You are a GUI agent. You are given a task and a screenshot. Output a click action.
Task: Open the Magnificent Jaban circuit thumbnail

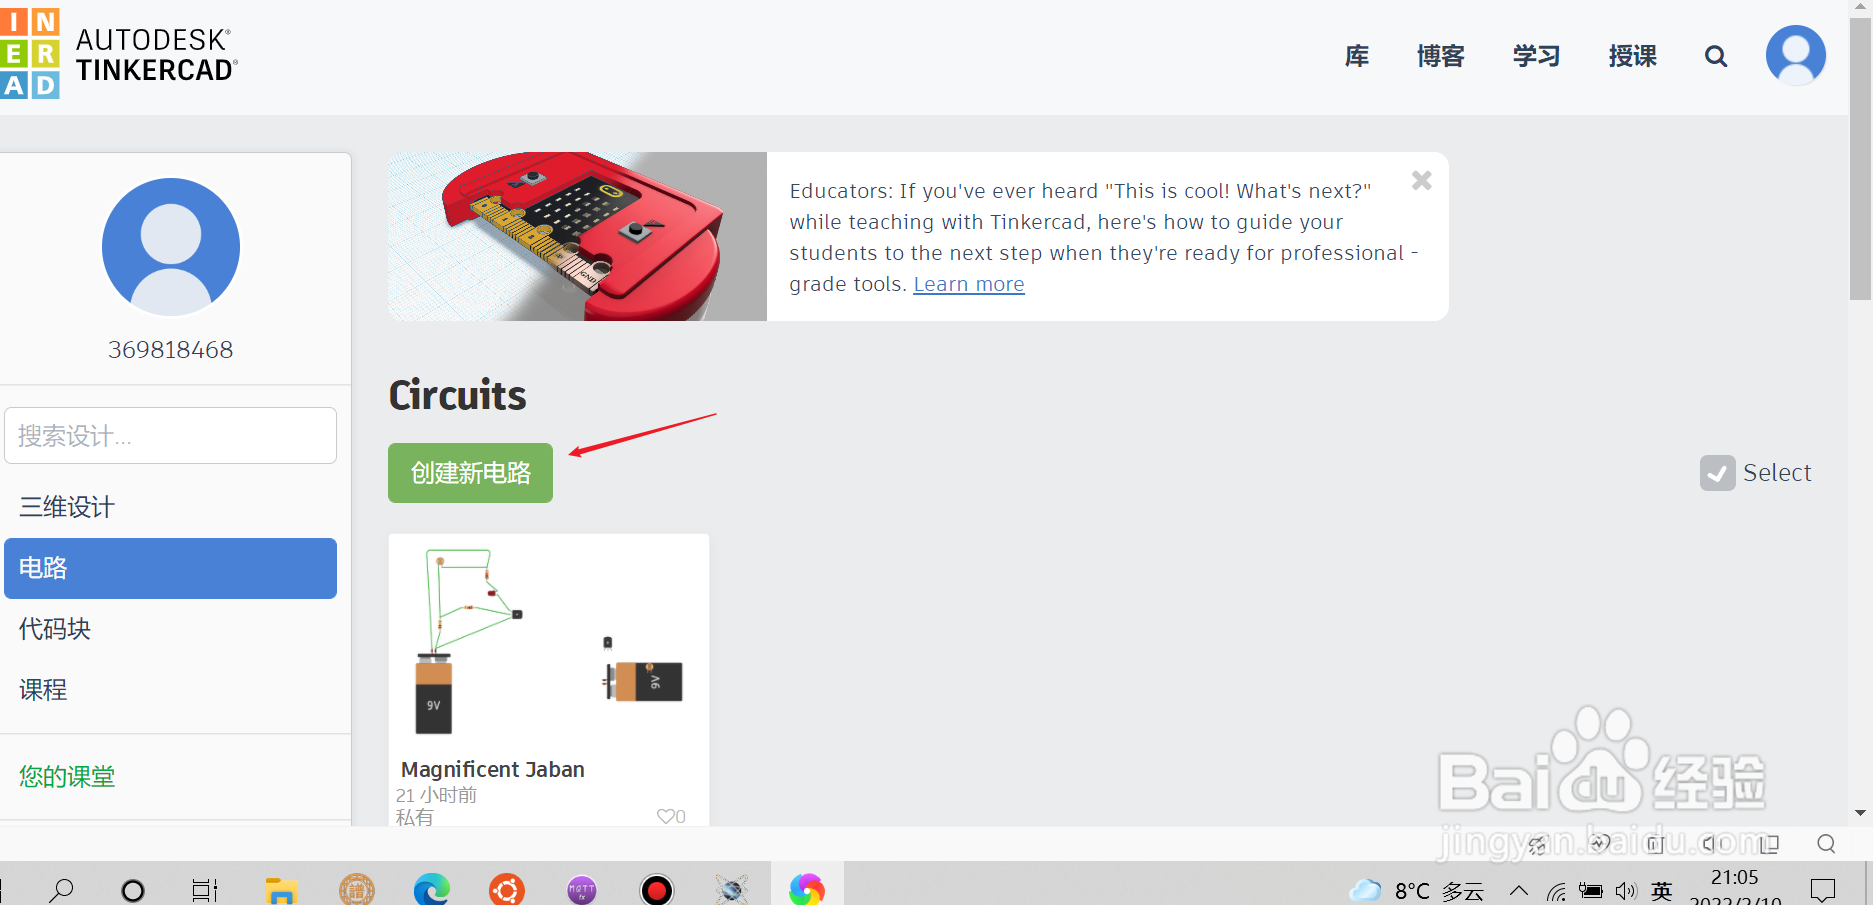[x=549, y=643]
